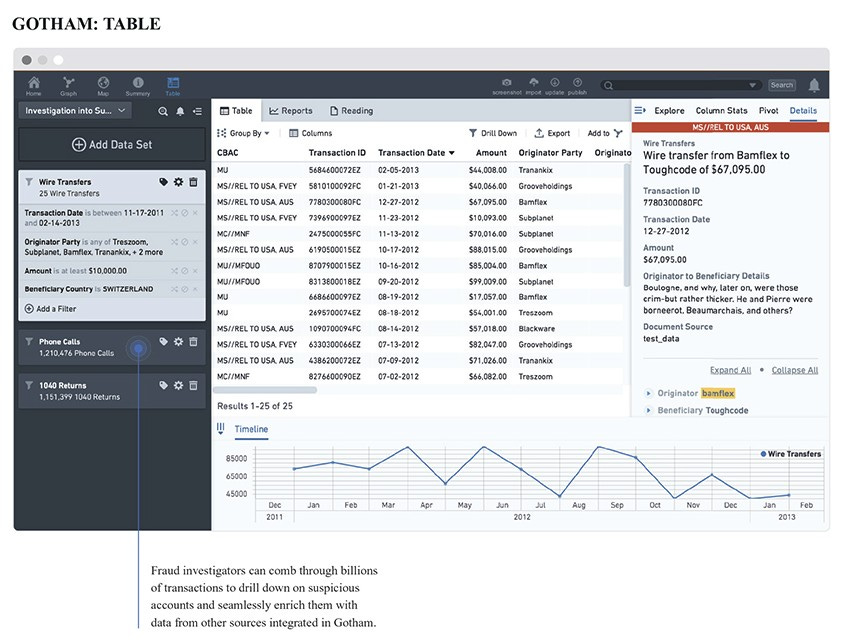Click the sidebar bell icon

[x=180, y=111]
